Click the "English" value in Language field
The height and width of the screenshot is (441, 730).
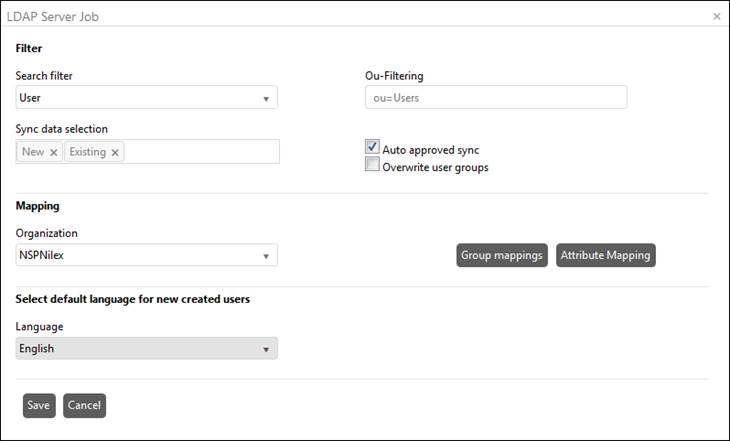click(37, 349)
